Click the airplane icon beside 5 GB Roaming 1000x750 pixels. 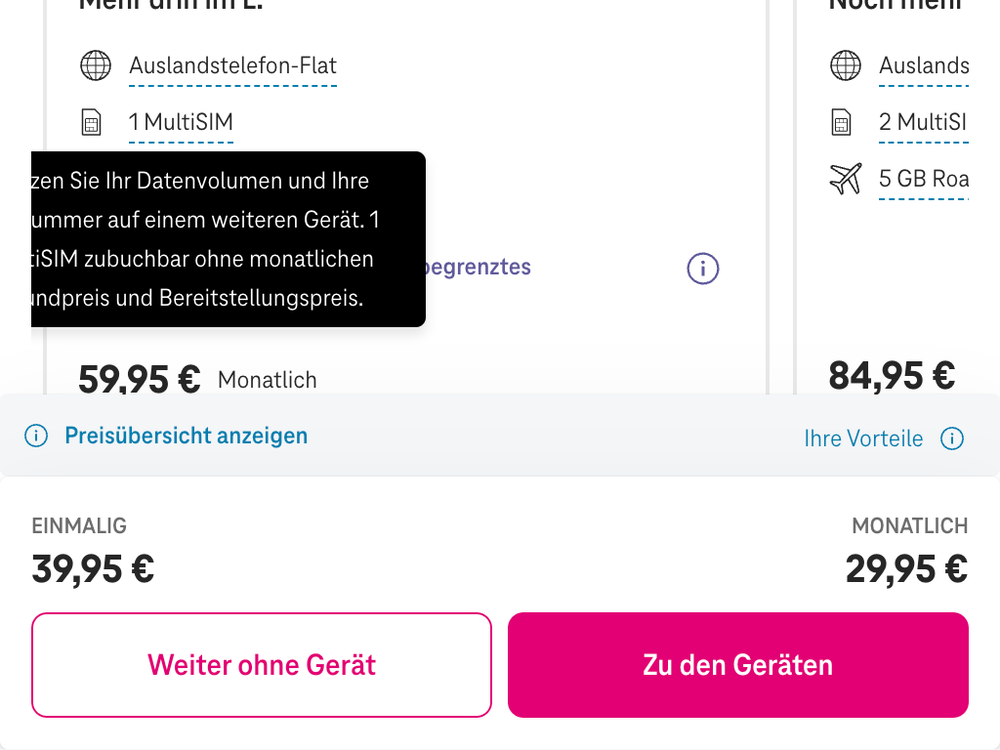tap(845, 179)
